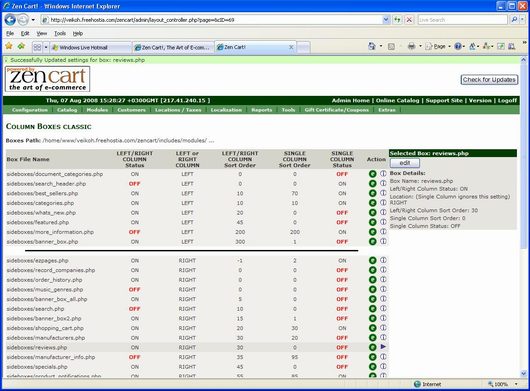Click the browser Back button
This screenshot has width=530, height=391.
click(x=10, y=20)
